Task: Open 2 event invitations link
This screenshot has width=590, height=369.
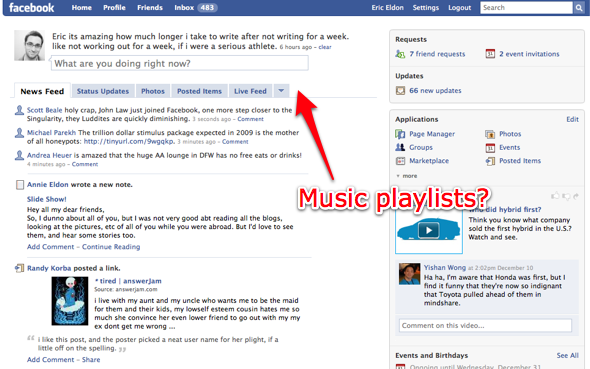Action: [529, 54]
